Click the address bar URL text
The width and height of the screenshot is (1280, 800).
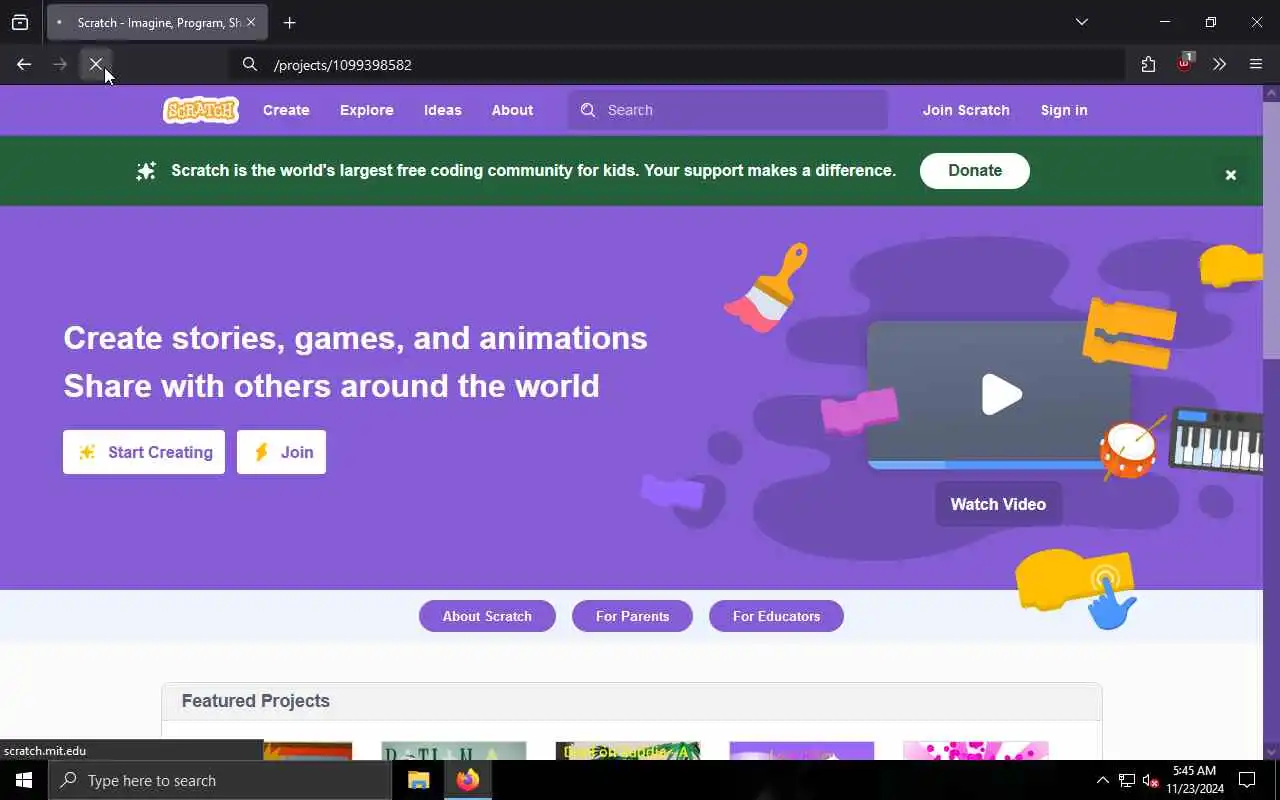[343, 65]
